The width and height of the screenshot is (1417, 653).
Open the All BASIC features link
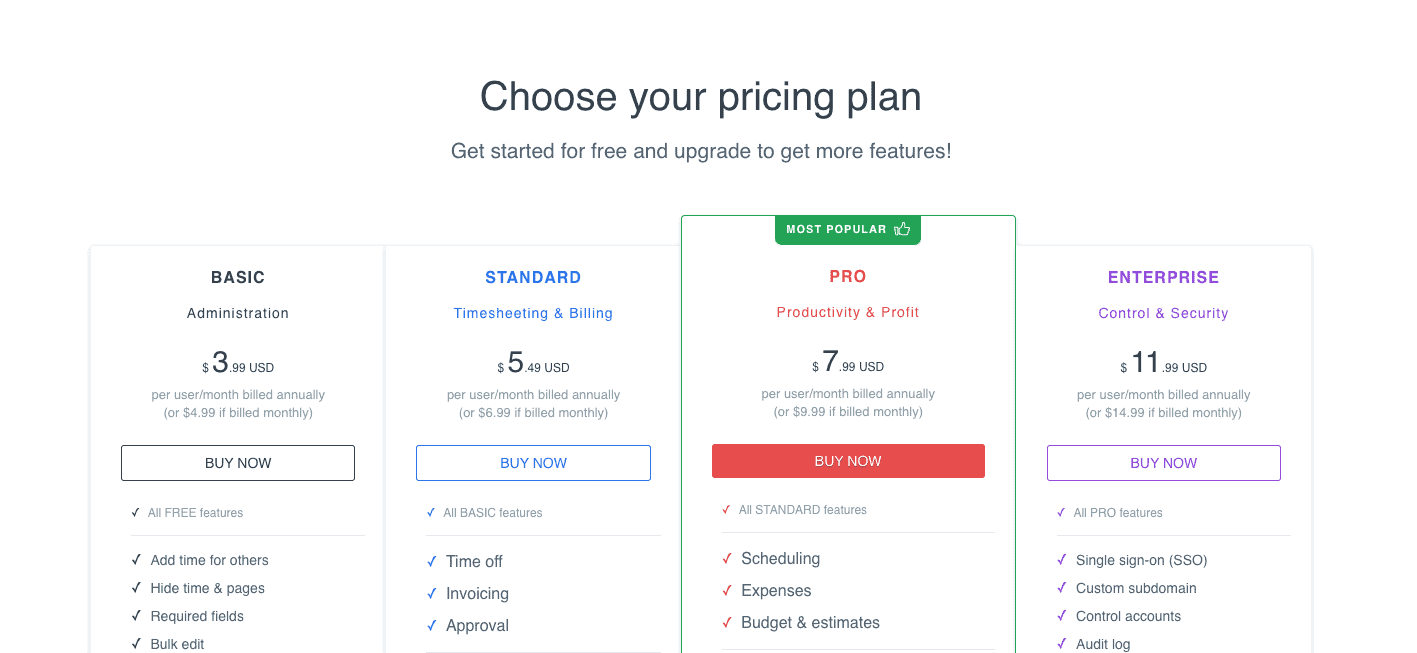pos(492,513)
